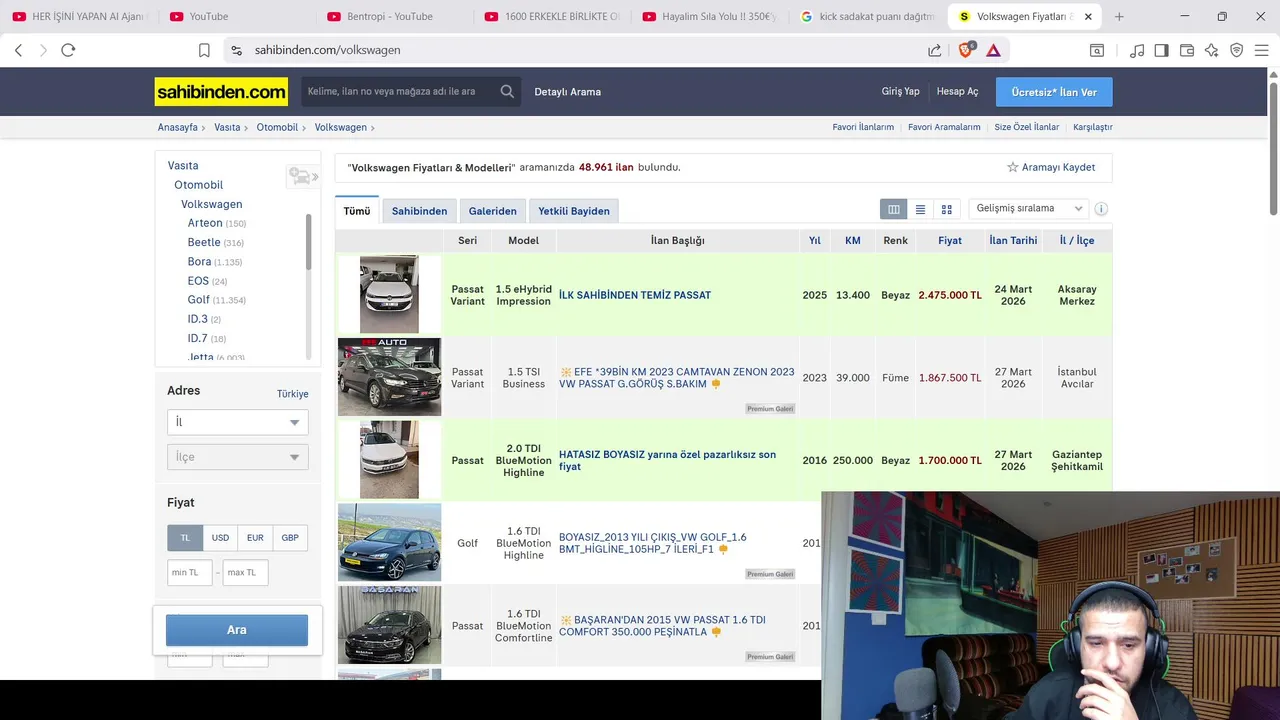
Task: Switch to Sahibinden listings tab
Action: (x=419, y=211)
